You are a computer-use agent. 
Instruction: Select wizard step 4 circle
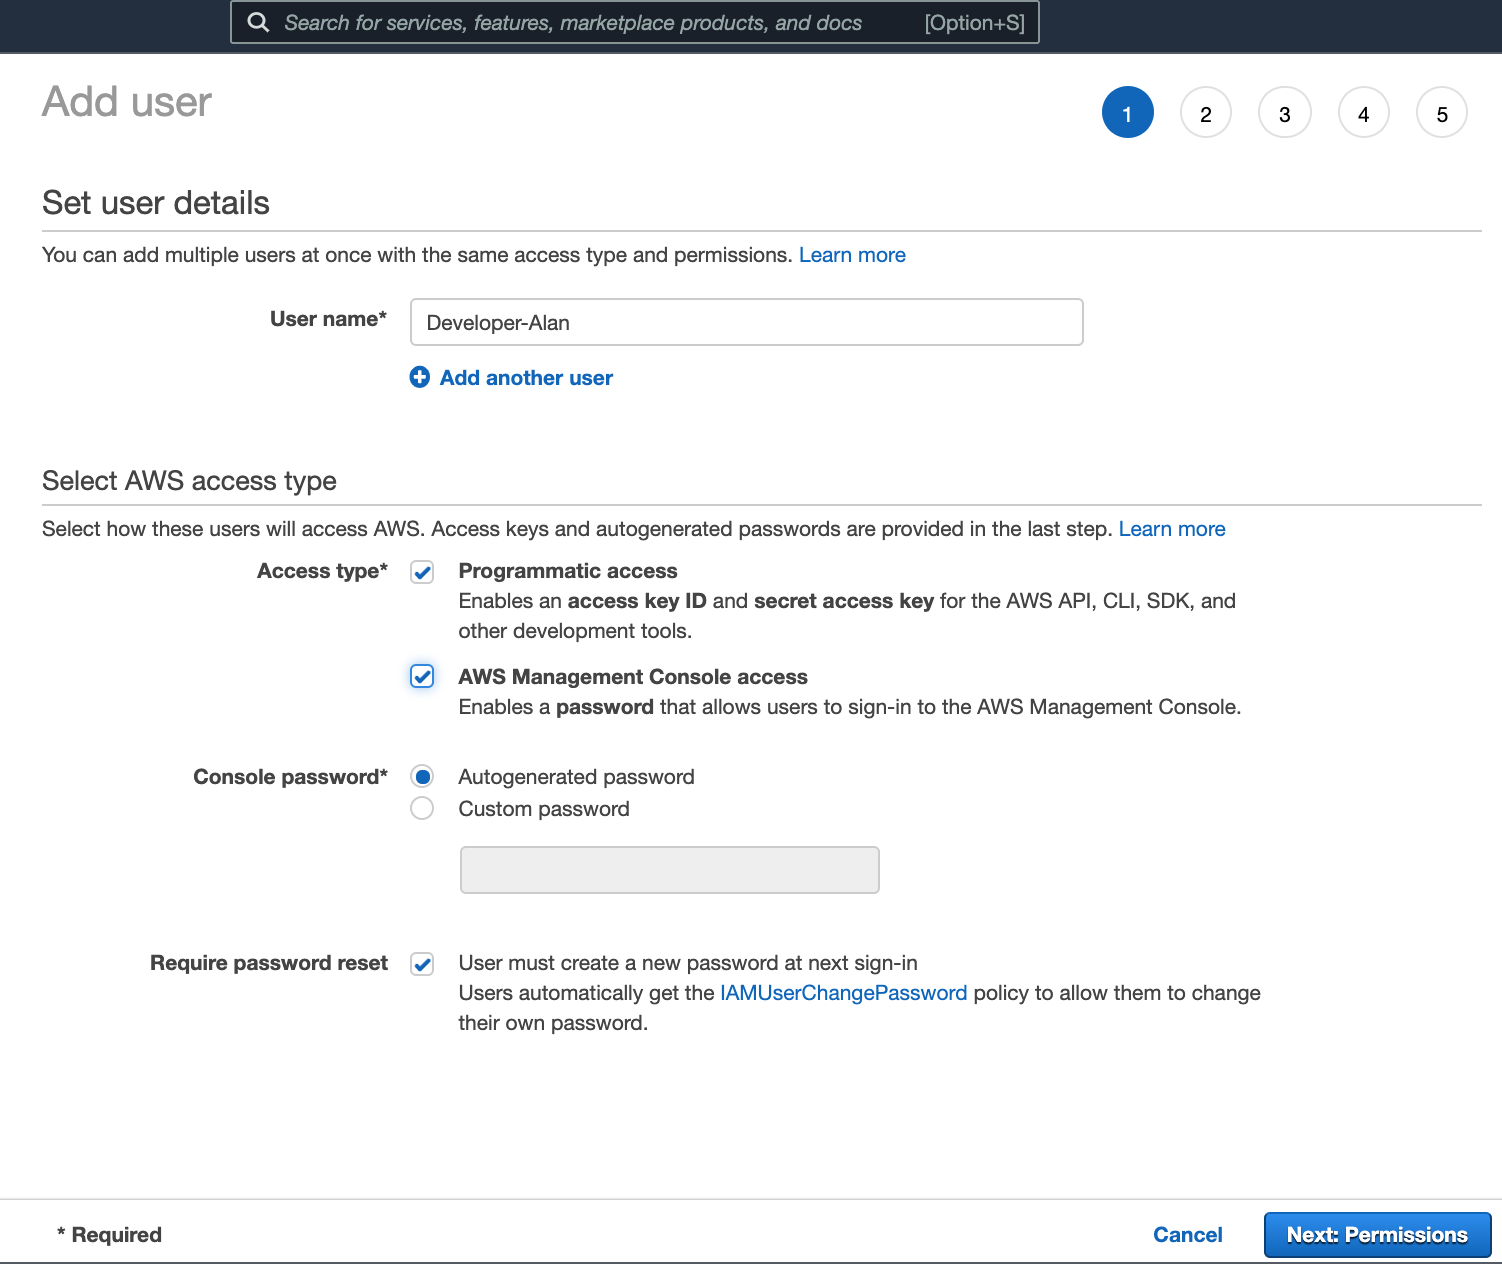click(1363, 112)
